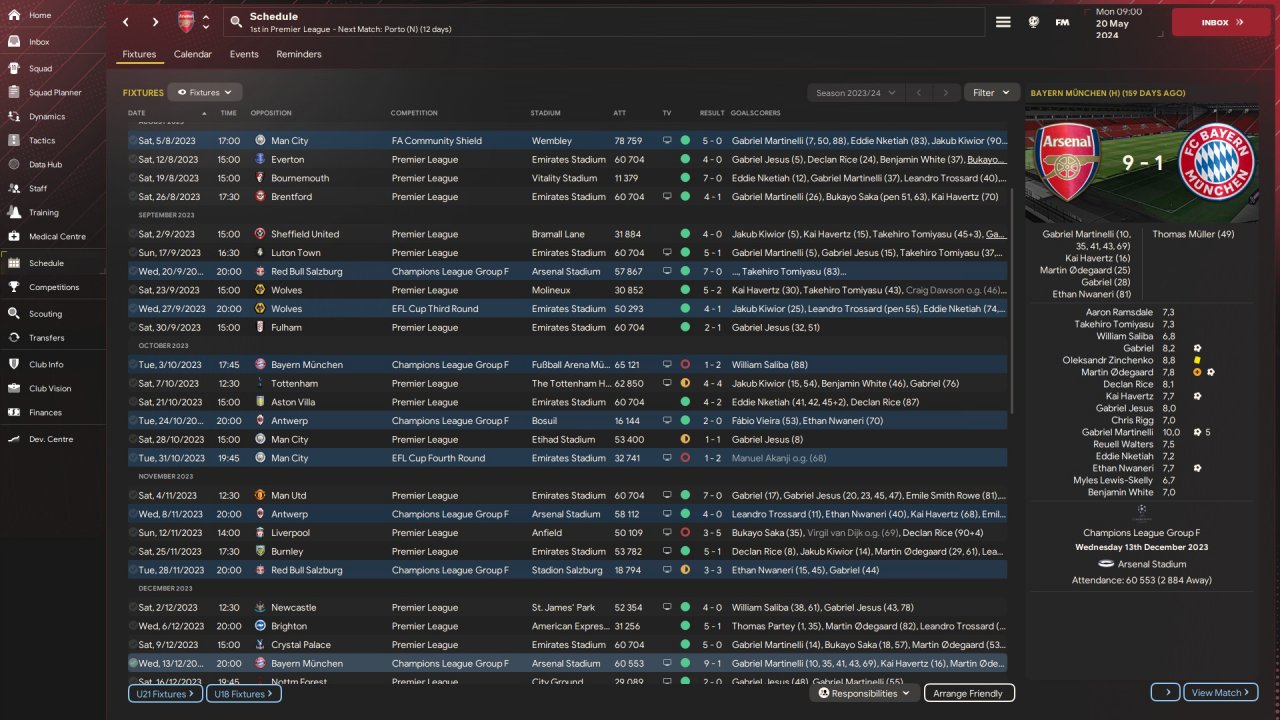Toggle row selector for Fulham fixture

[133, 327]
